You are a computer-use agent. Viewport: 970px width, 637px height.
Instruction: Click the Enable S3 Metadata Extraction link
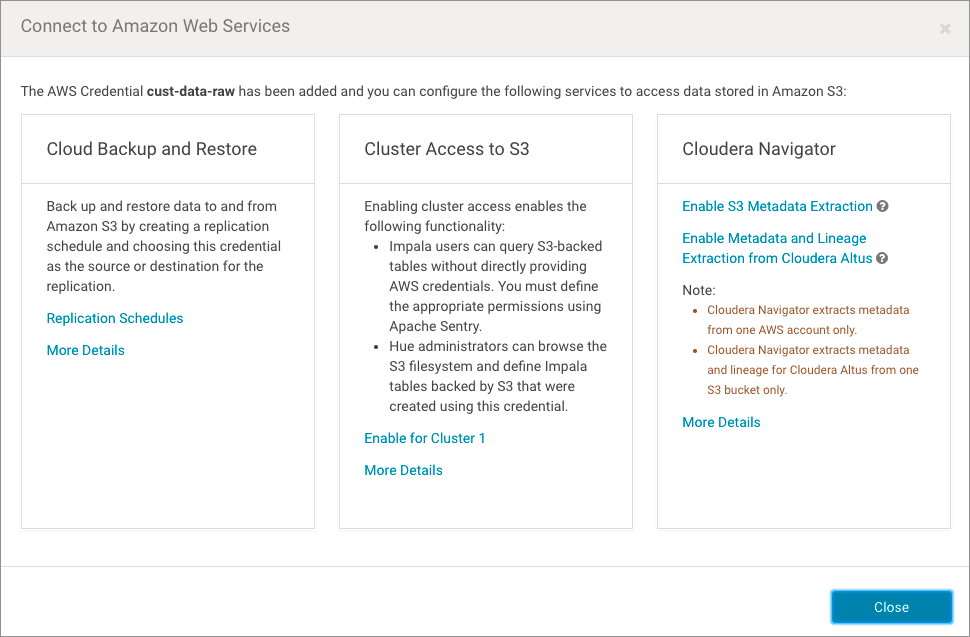click(777, 206)
